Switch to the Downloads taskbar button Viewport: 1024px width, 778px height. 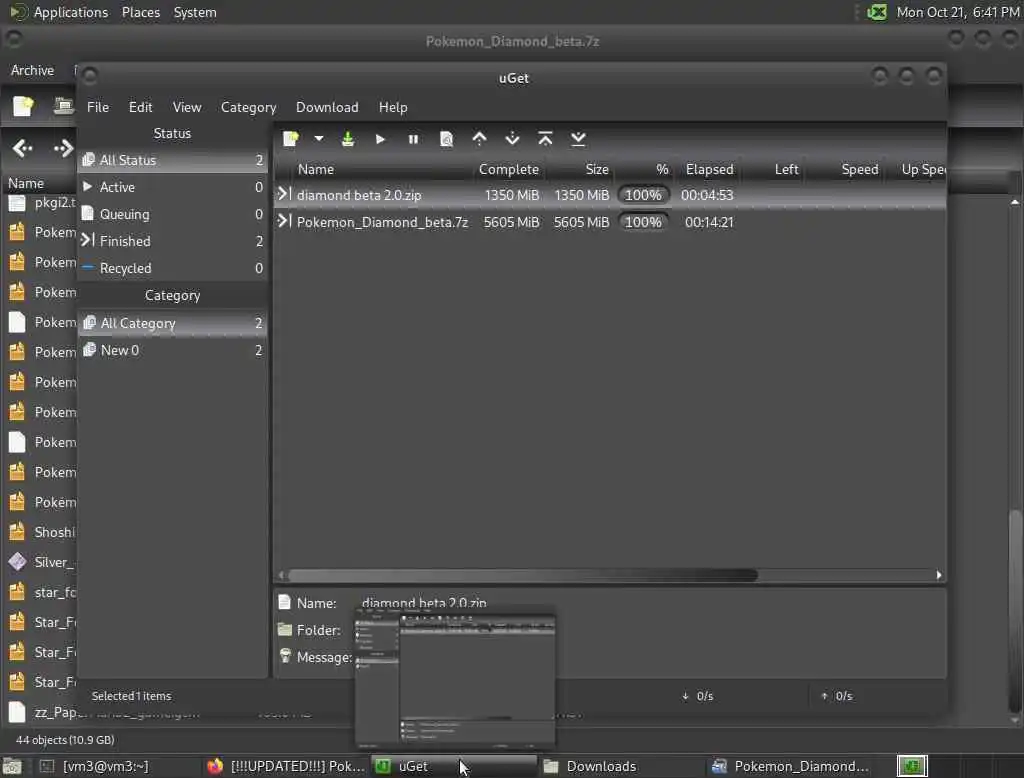pos(620,766)
